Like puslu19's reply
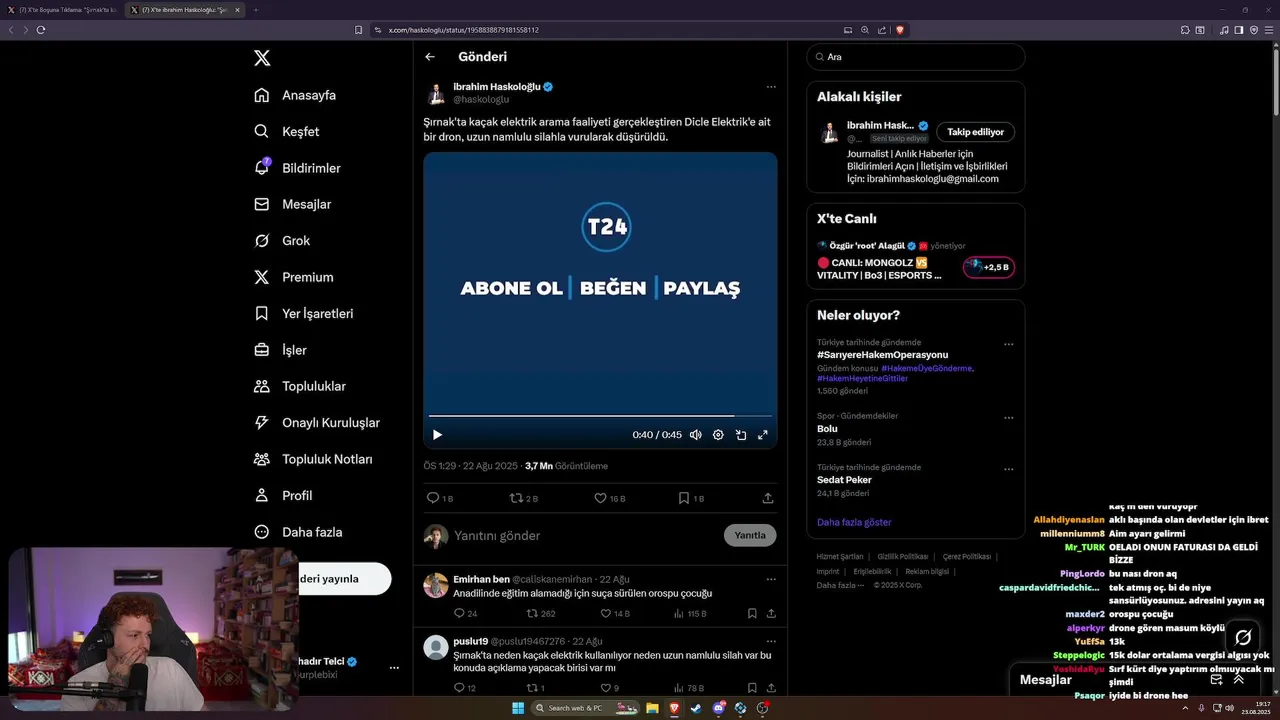1280x720 pixels. [609, 688]
